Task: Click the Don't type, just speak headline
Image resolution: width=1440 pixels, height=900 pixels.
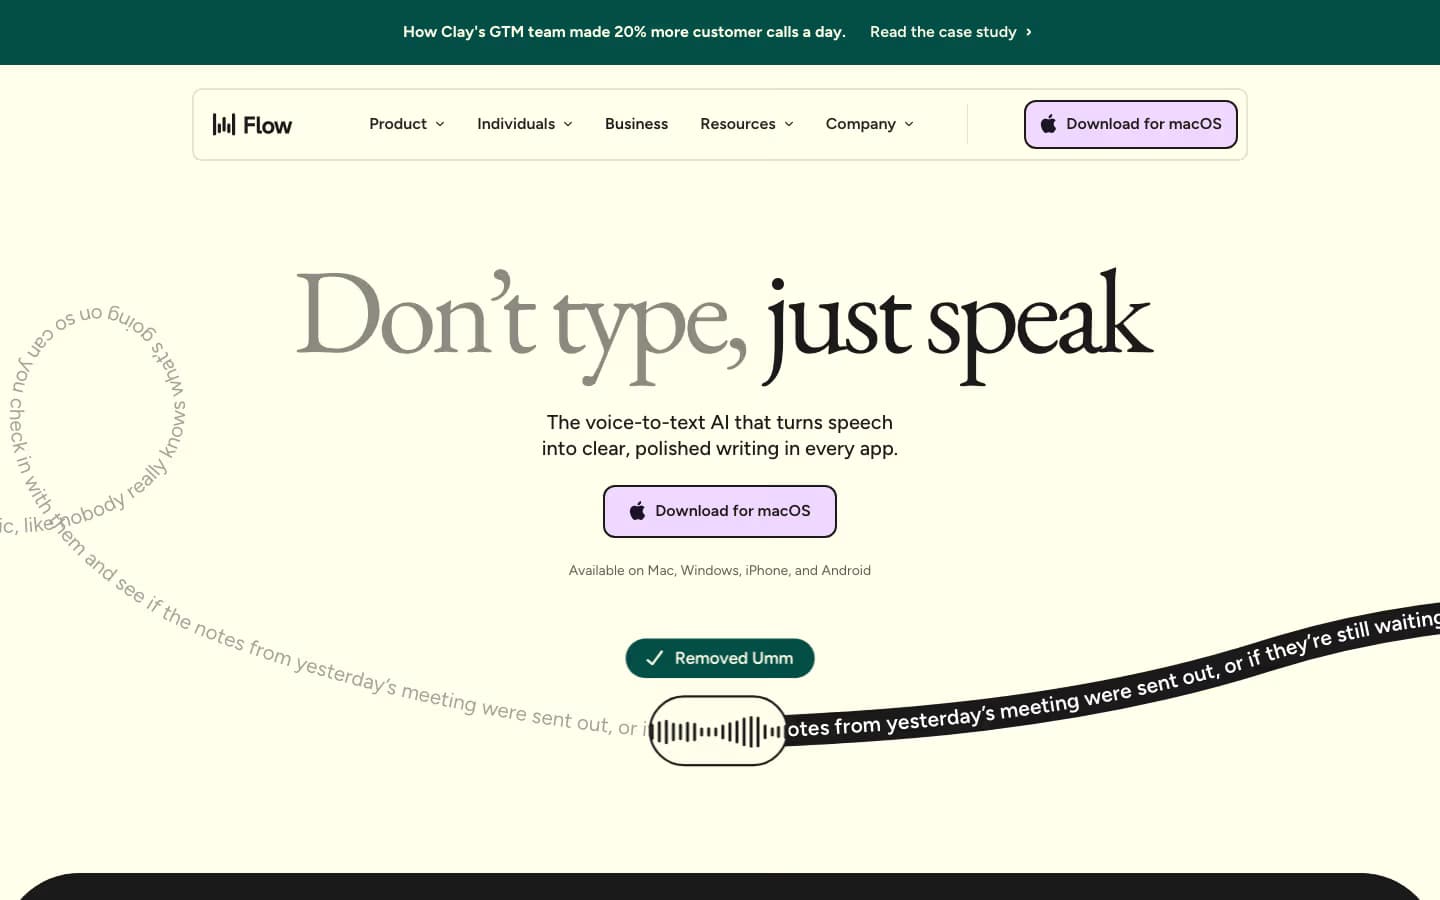Action: 725,326
